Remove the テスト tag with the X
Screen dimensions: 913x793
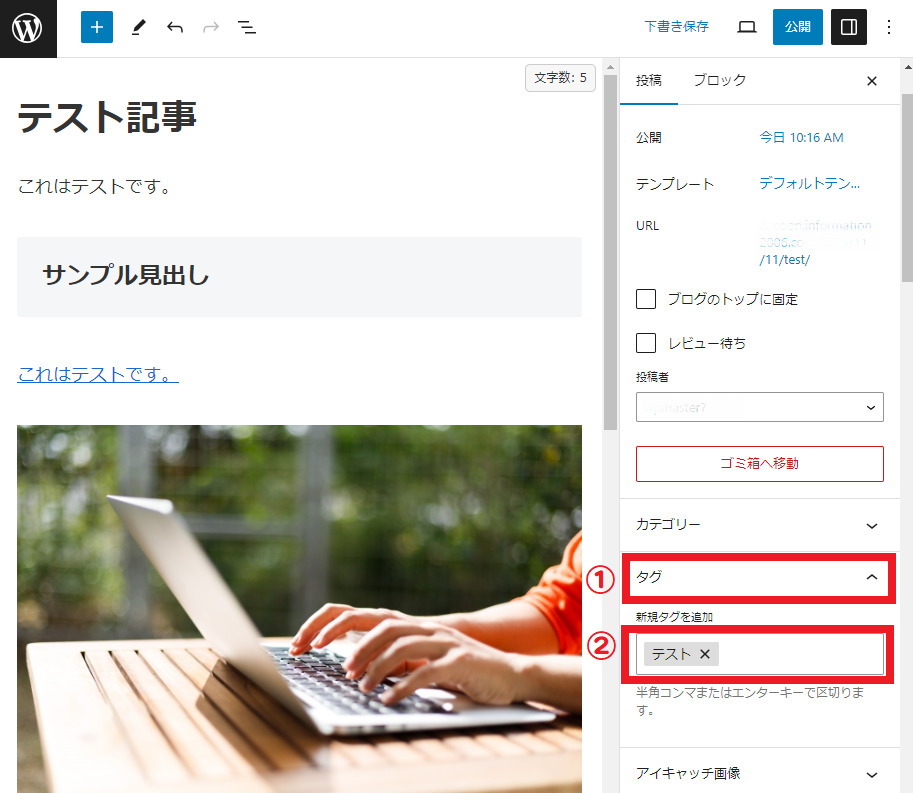pos(705,654)
